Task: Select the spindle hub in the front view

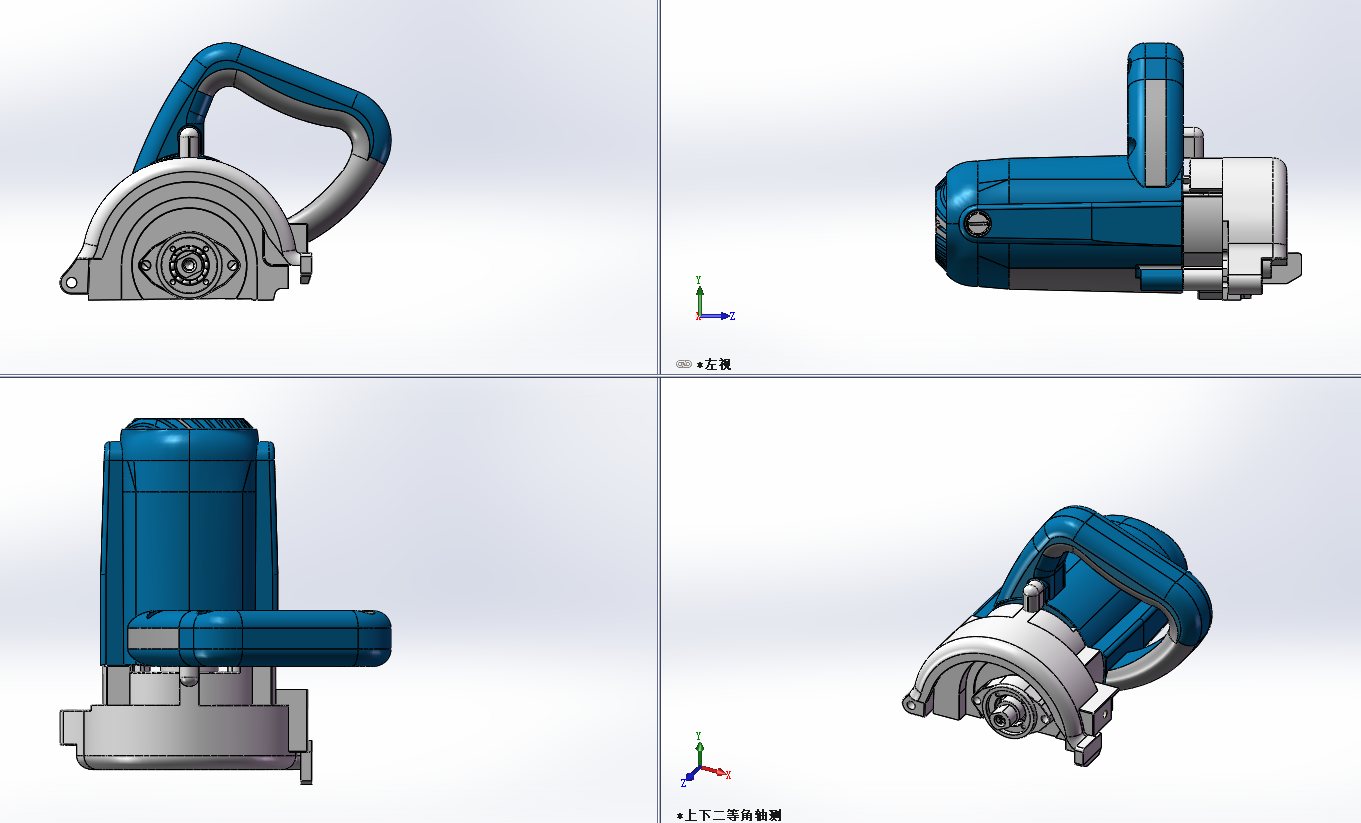Action: [x=188, y=265]
